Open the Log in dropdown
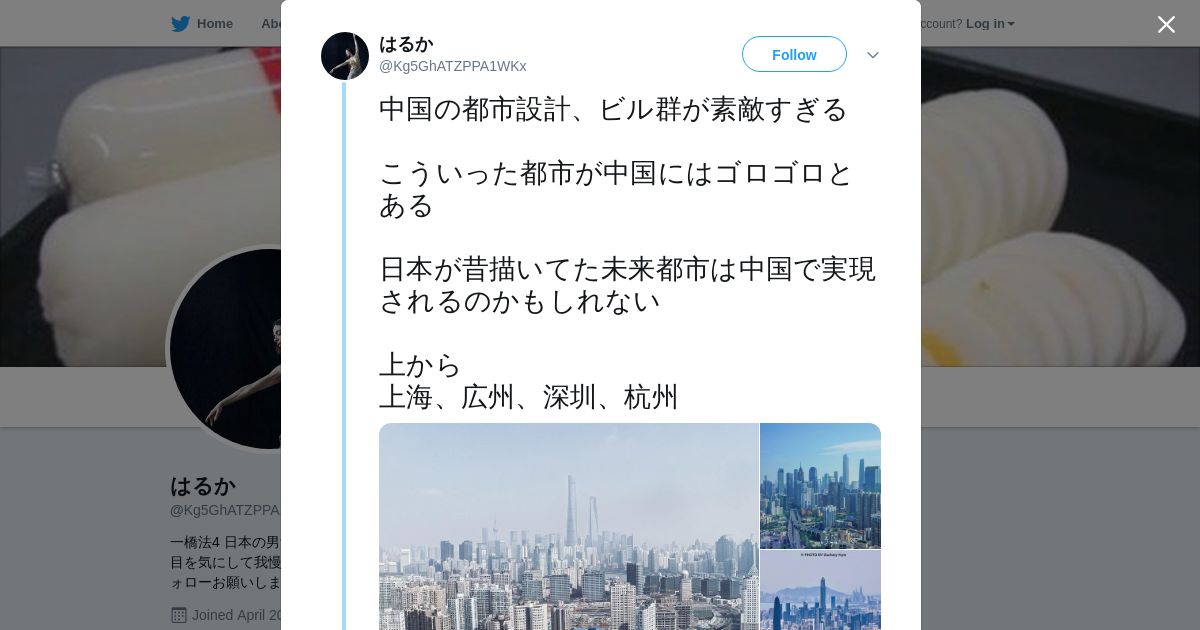The height and width of the screenshot is (630, 1200). point(990,24)
